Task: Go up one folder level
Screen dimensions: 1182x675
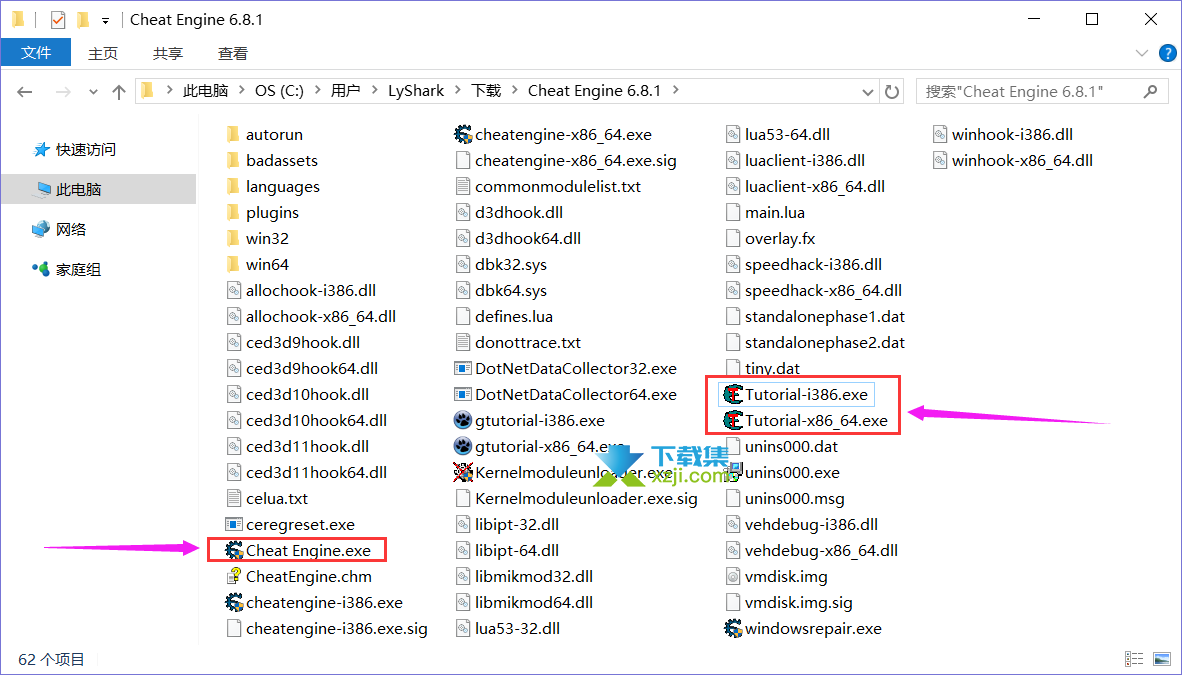Action: coord(118,92)
